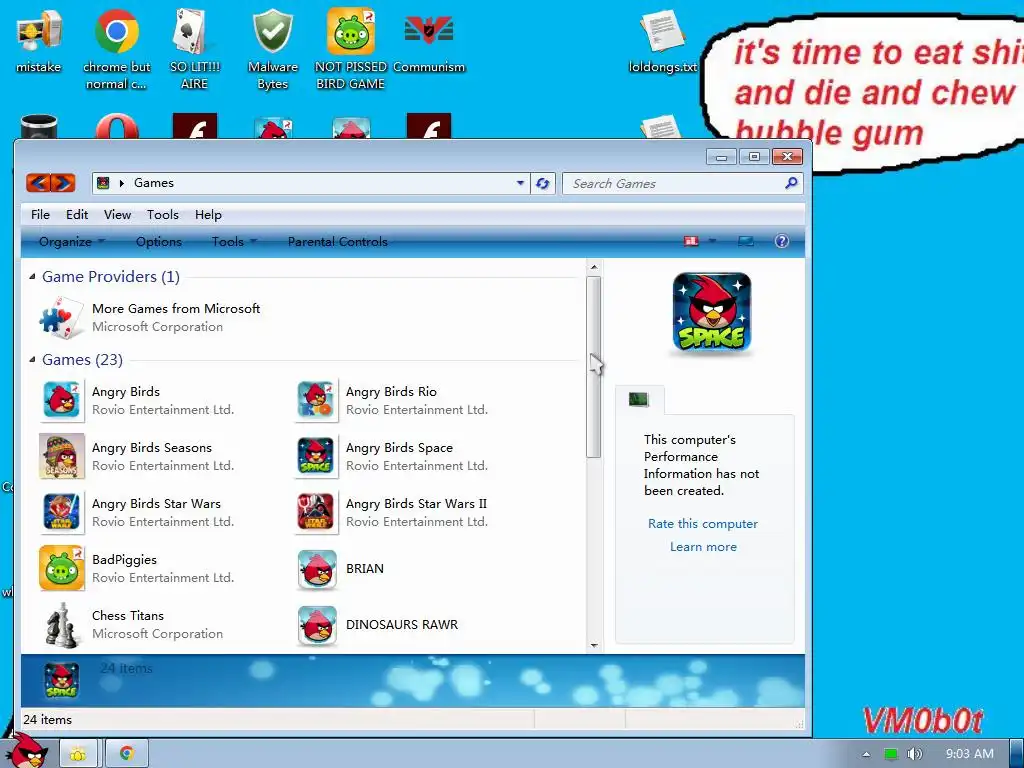Open the Organize dropdown menu
1024x768 pixels.
coord(72,242)
